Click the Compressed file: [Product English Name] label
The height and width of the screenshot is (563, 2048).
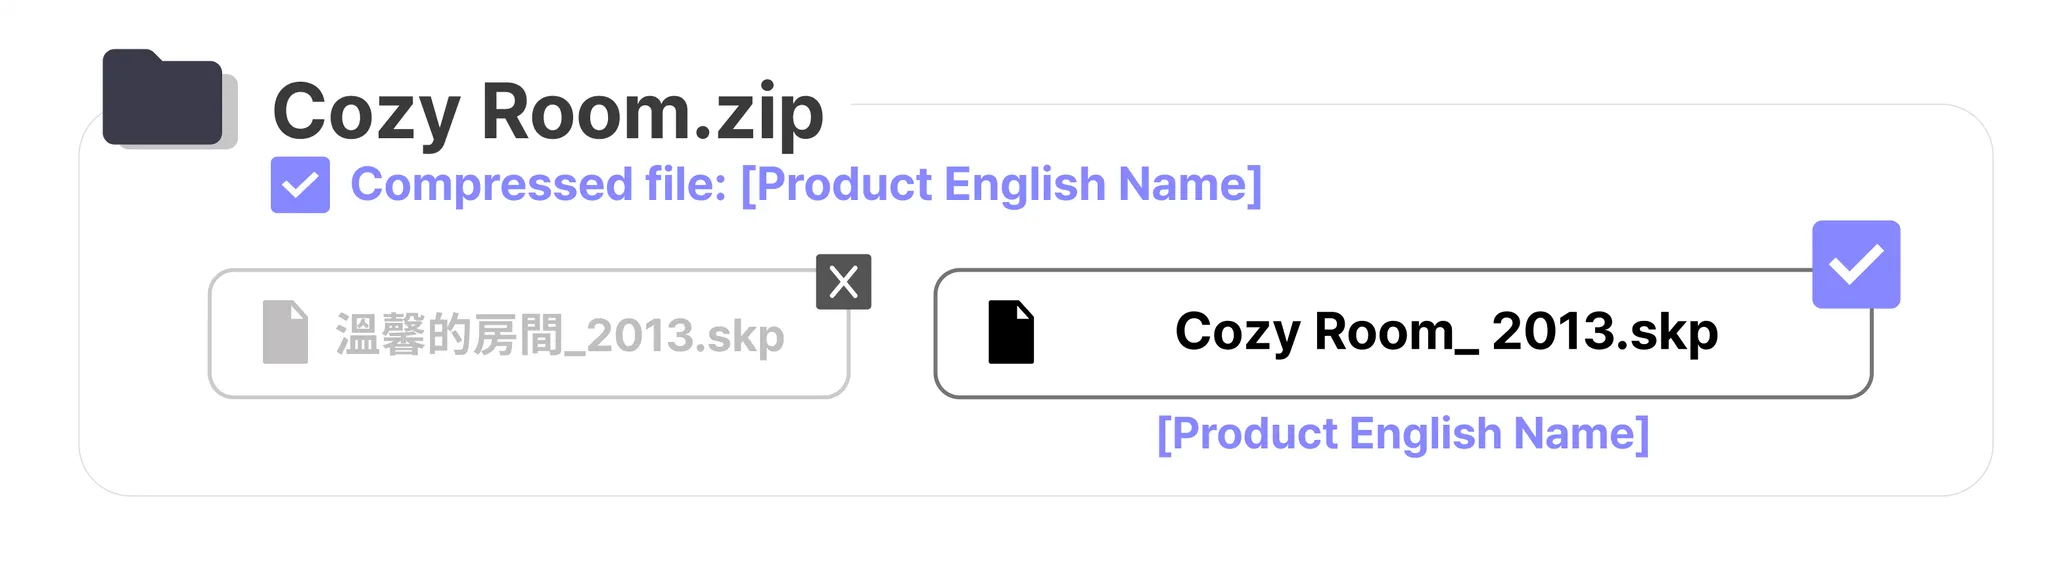806,185
